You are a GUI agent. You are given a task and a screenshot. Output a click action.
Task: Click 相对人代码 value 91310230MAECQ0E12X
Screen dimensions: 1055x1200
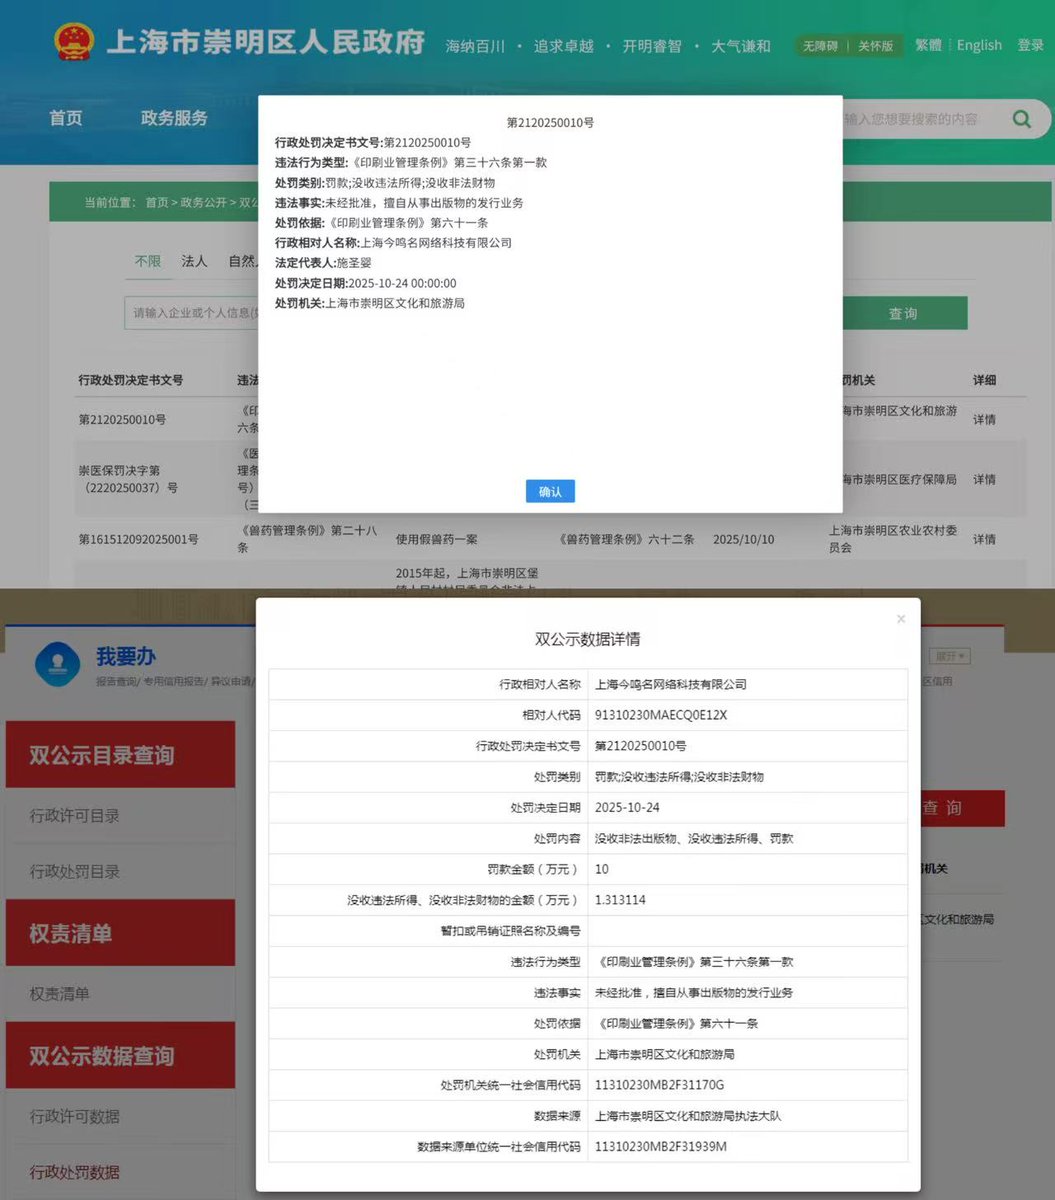click(x=661, y=715)
